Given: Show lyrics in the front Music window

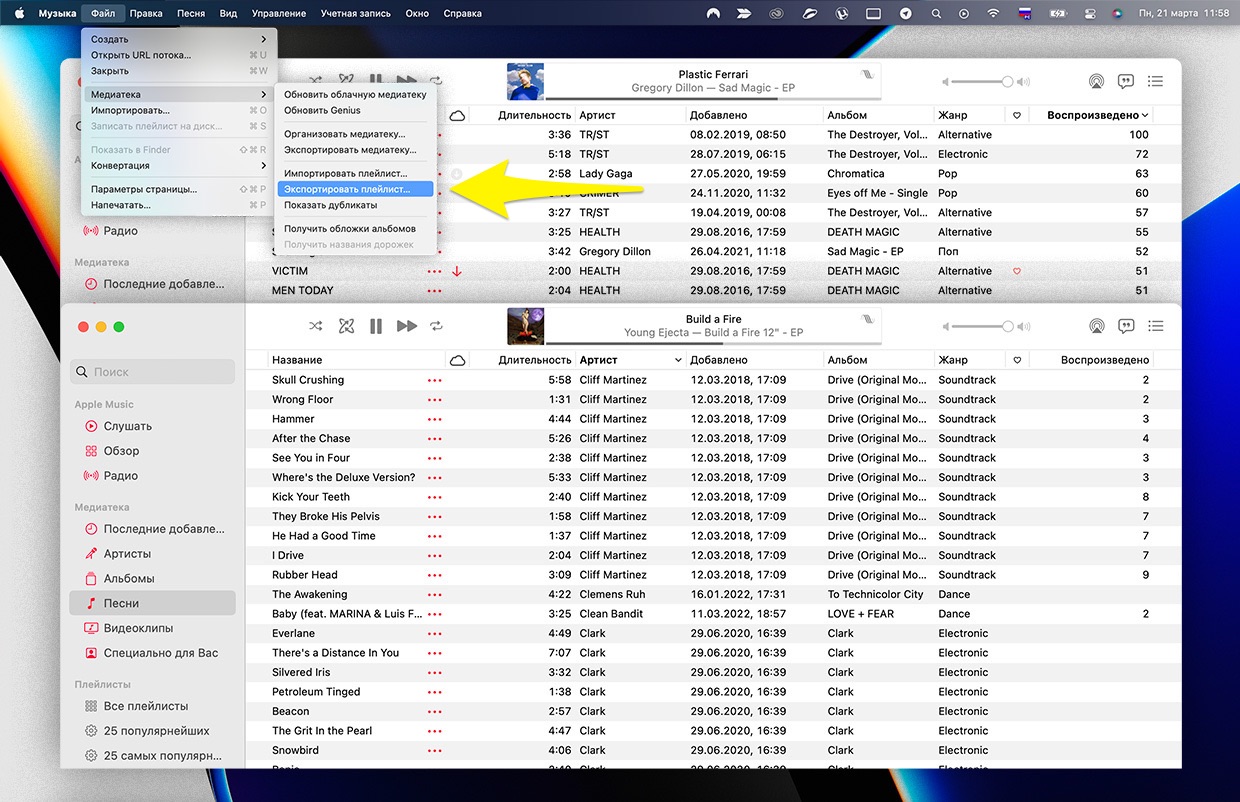Looking at the screenshot, I should (1126, 326).
